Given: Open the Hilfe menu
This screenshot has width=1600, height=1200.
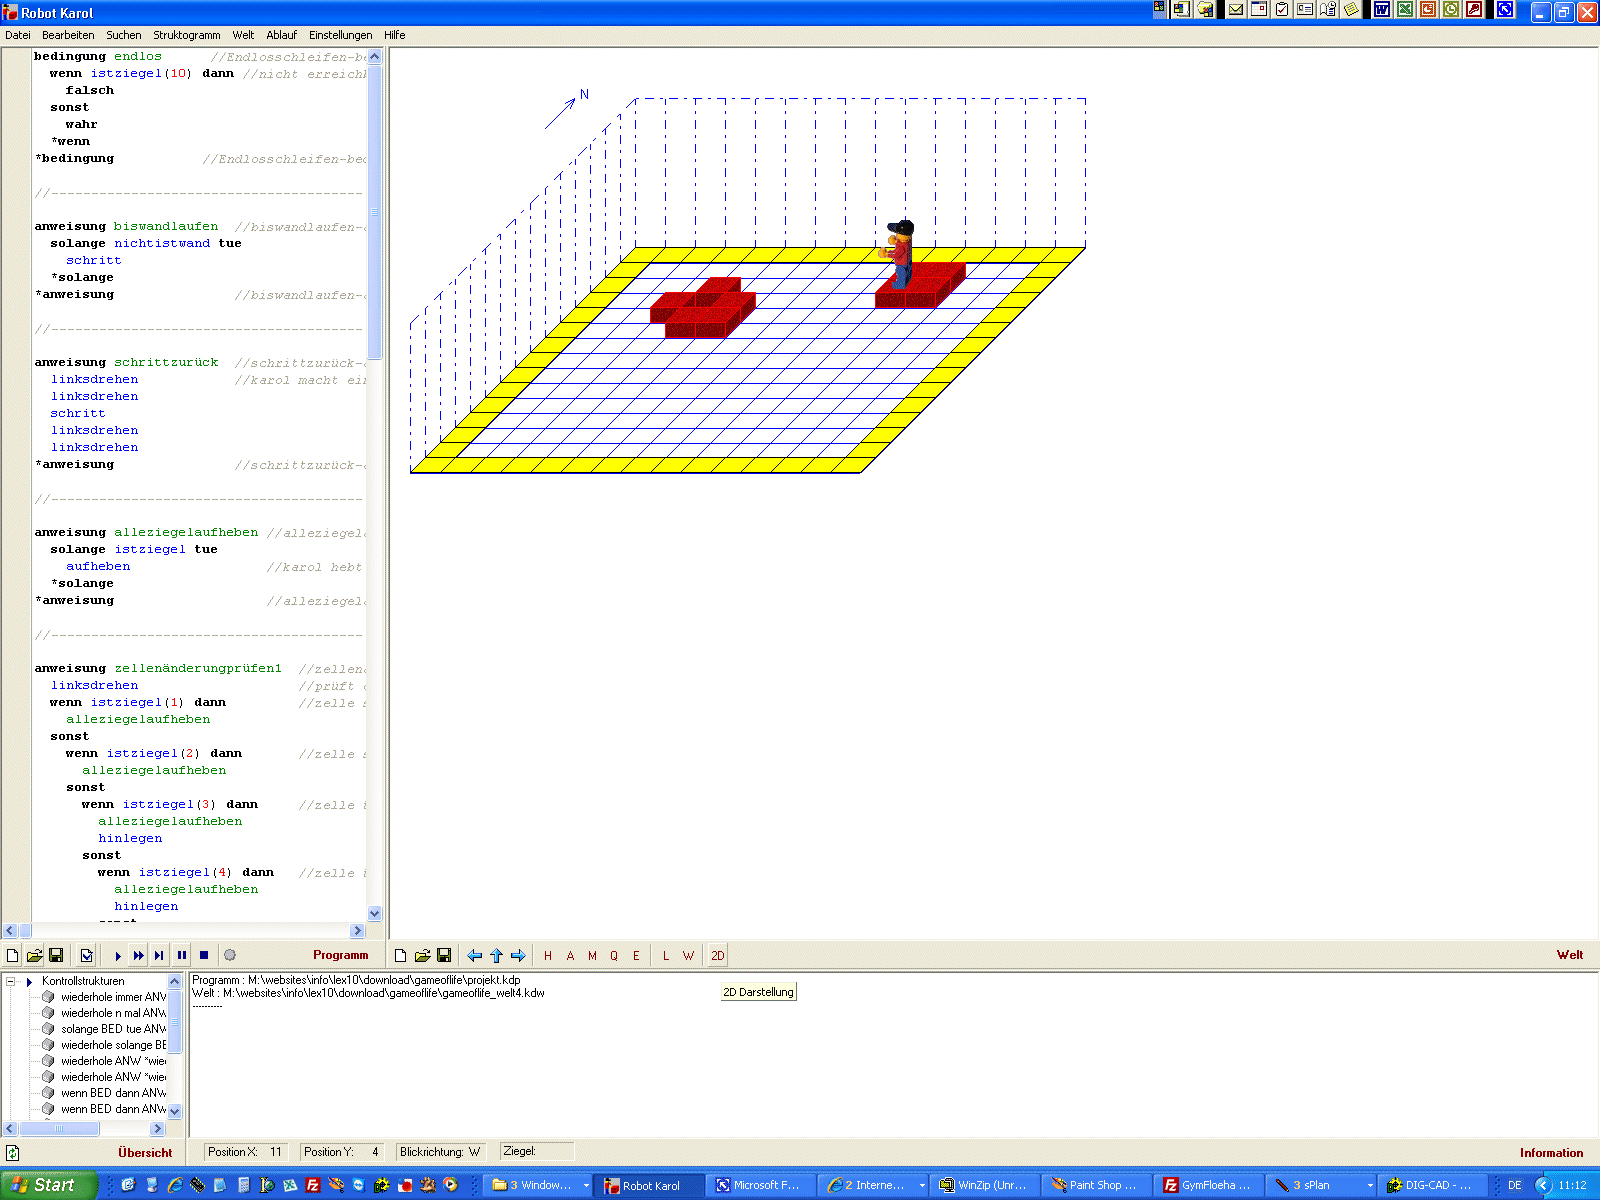Looking at the screenshot, I should [395, 35].
